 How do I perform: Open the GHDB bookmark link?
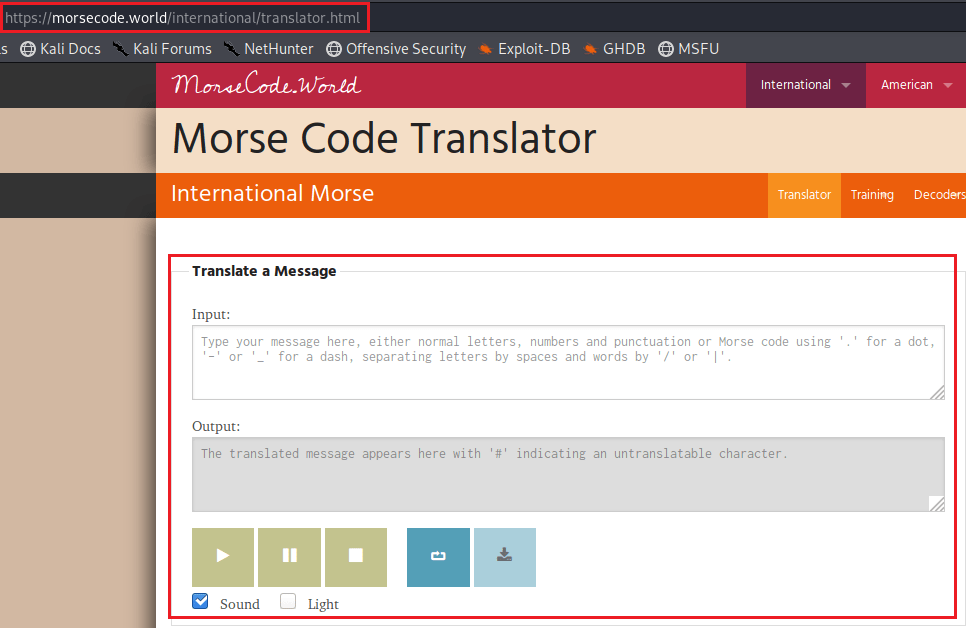[615, 48]
